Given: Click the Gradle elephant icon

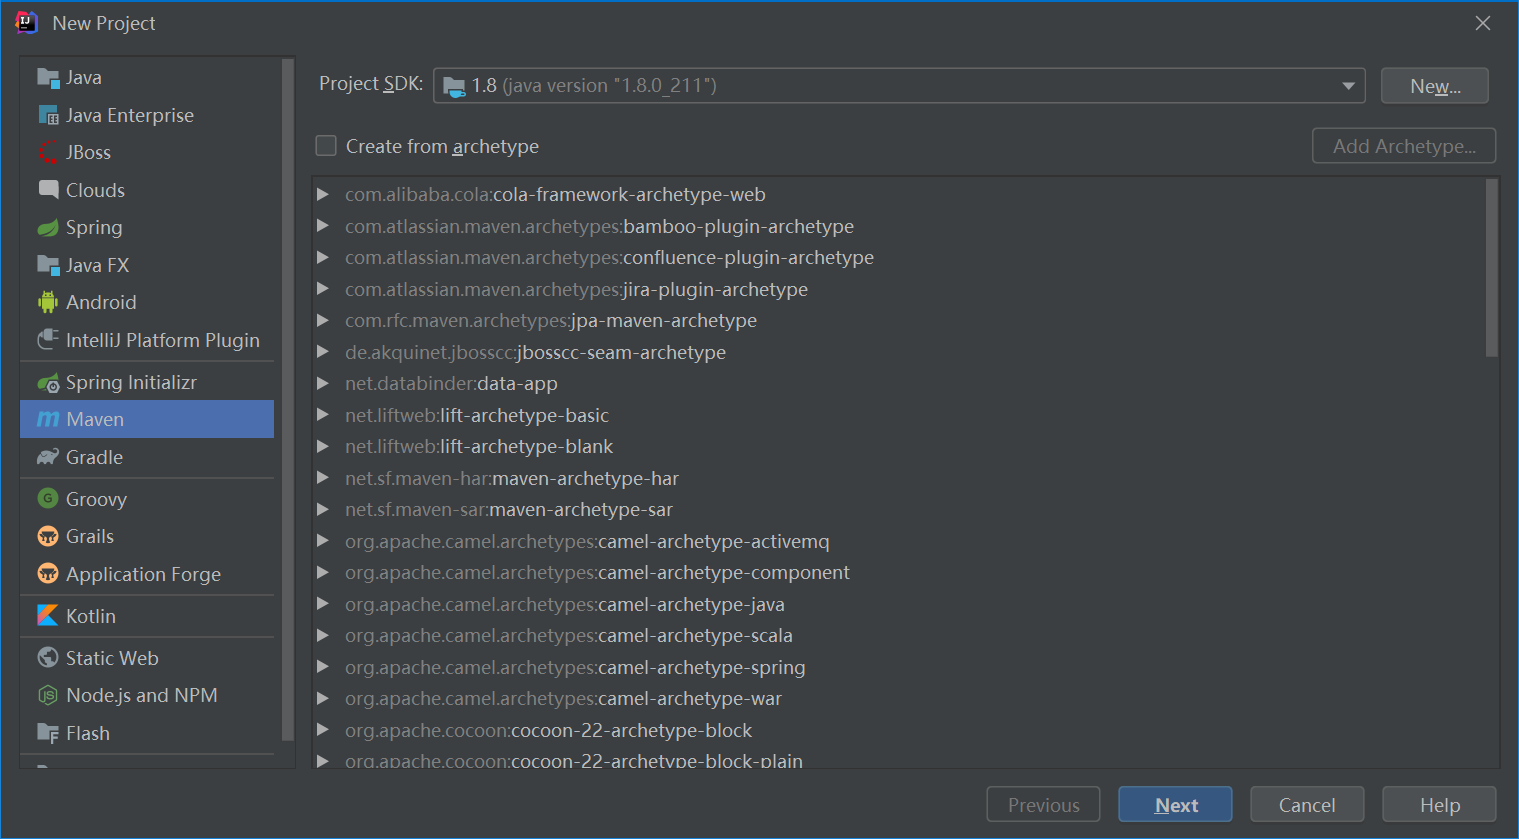Looking at the screenshot, I should 48,457.
